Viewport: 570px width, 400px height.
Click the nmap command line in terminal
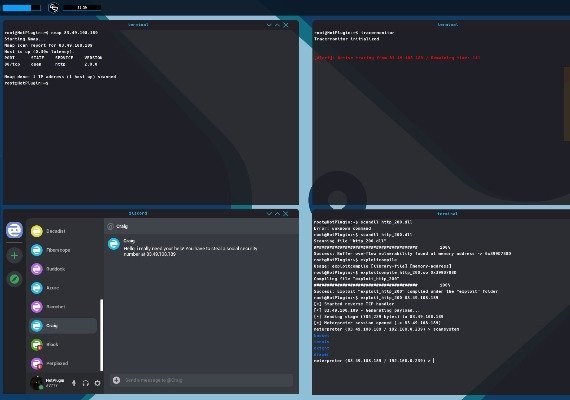click(51, 33)
